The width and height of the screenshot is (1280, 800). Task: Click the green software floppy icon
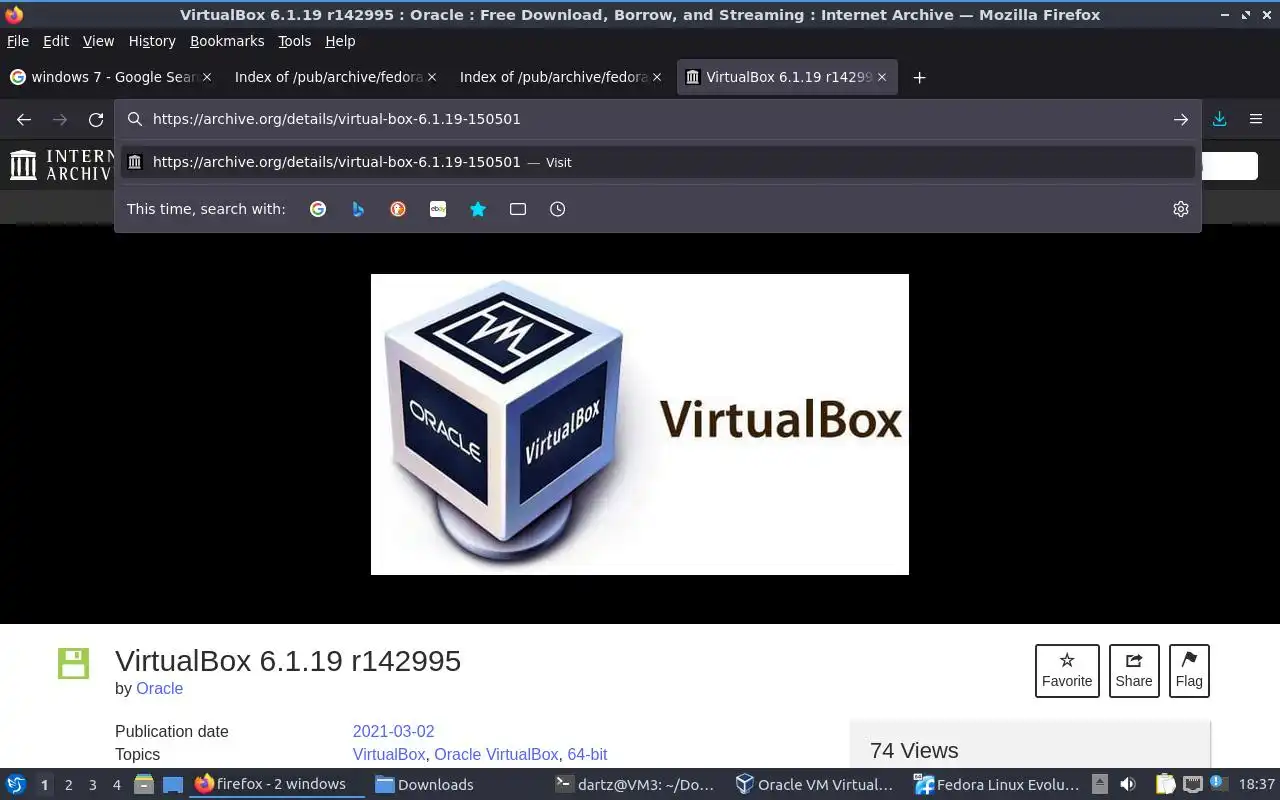[73, 663]
